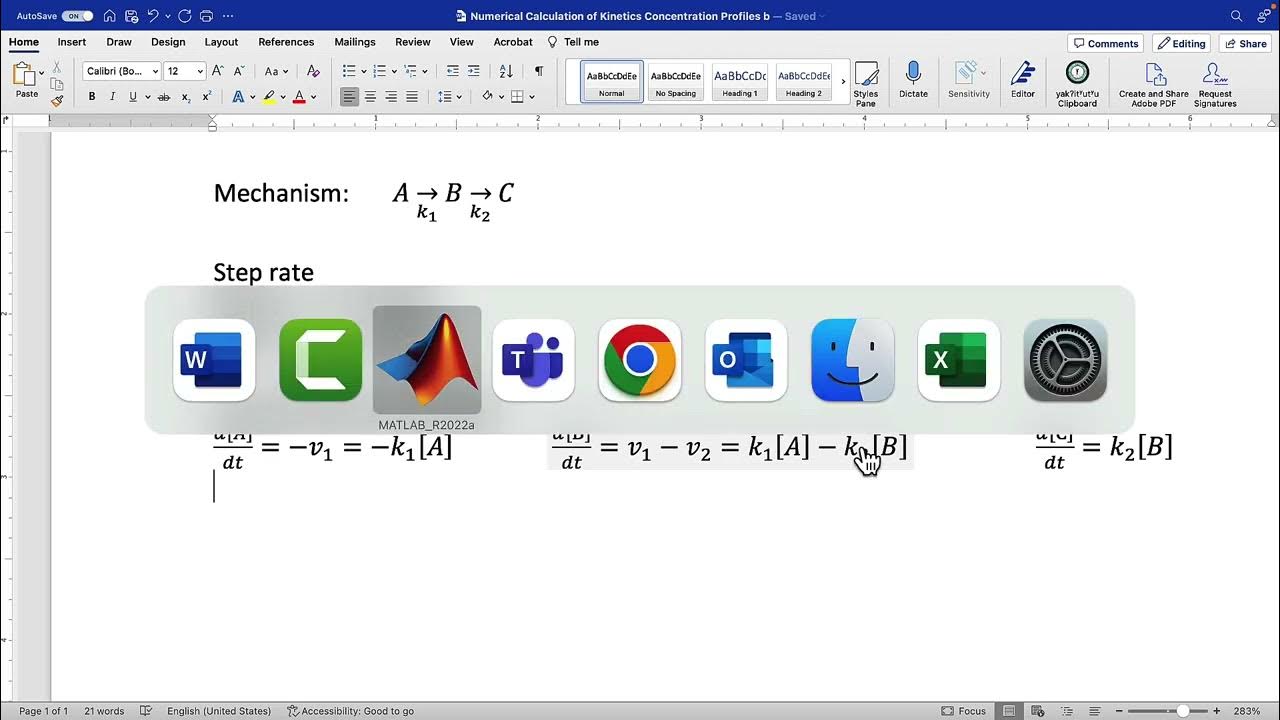Toggle Italic formatting

(112, 97)
